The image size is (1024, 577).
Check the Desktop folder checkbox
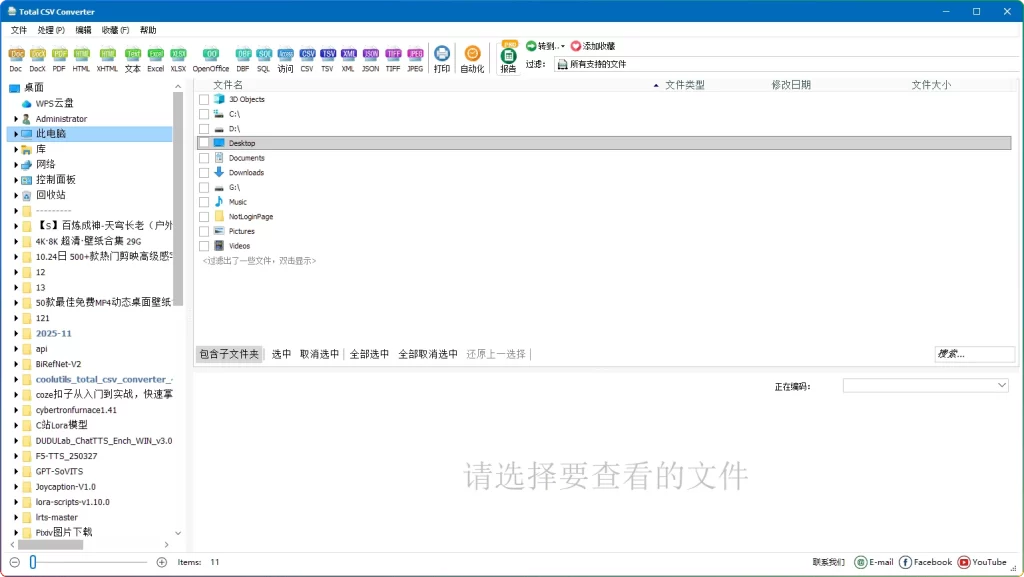point(203,143)
